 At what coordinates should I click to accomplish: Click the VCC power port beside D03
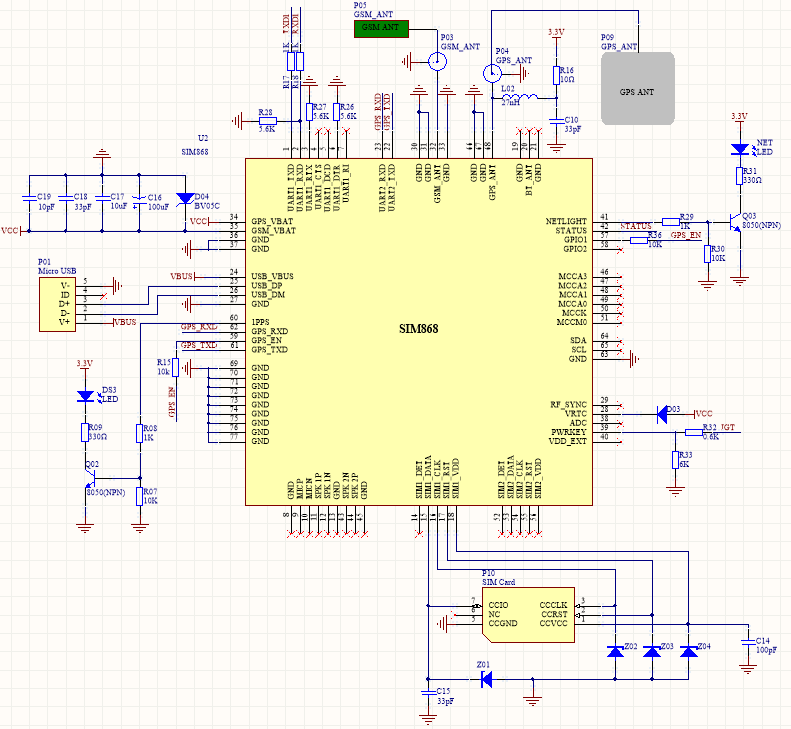(704, 414)
